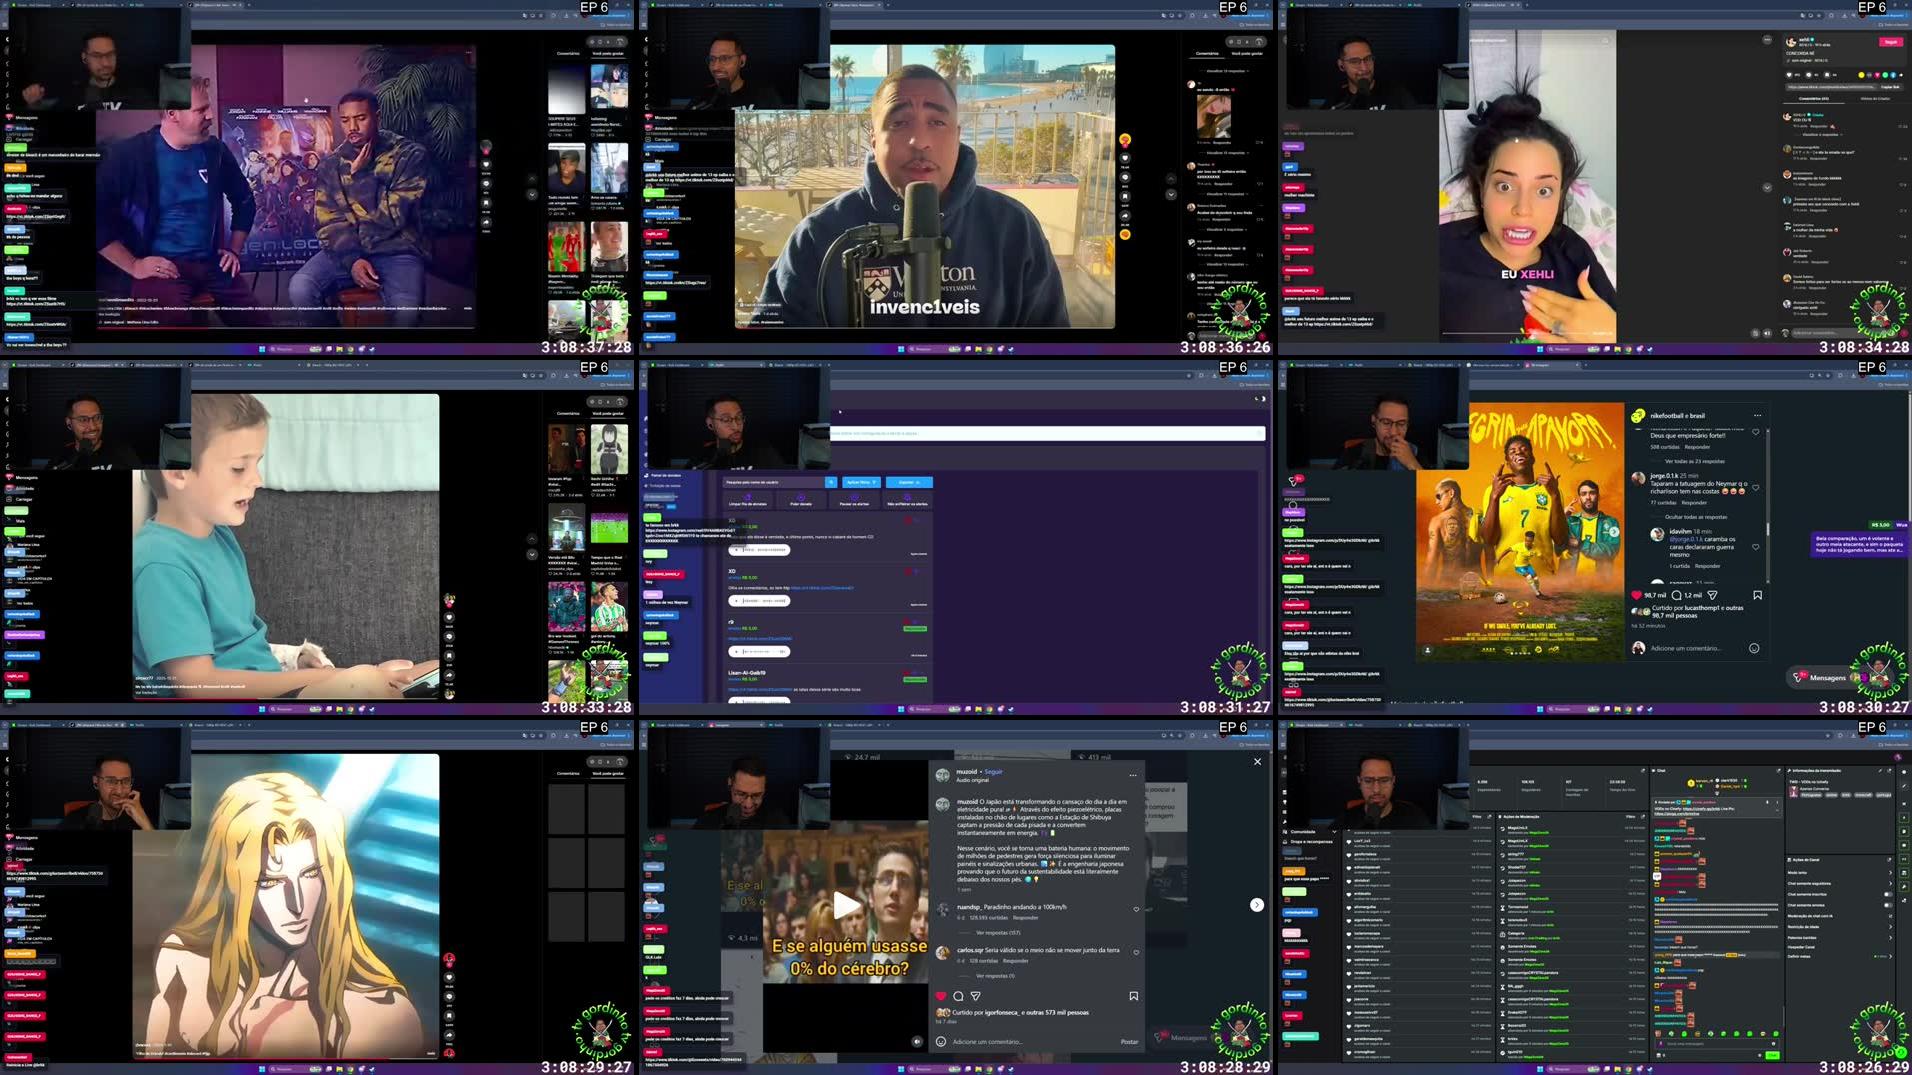1912x1075 pixels.
Task: Click 'Seguir' next to muzoid
Action: [x=993, y=772]
